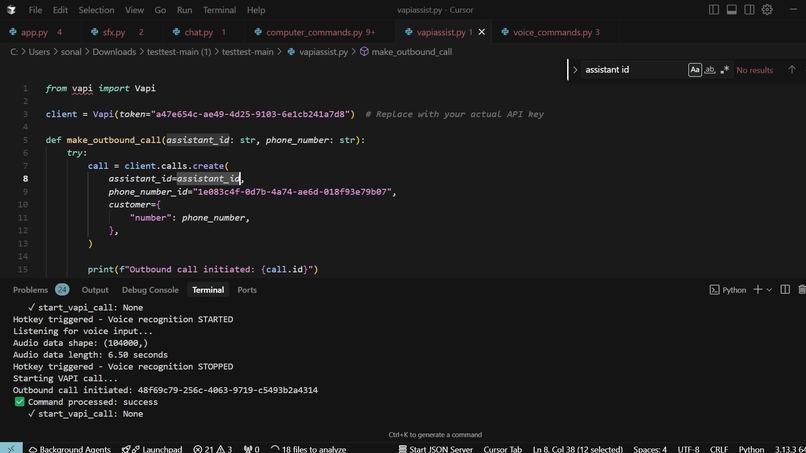Image resolution: width=806 pixels, height=453 pixels.
Task: Toggle the primary sidebar layout icon
Action: point(713,10)
